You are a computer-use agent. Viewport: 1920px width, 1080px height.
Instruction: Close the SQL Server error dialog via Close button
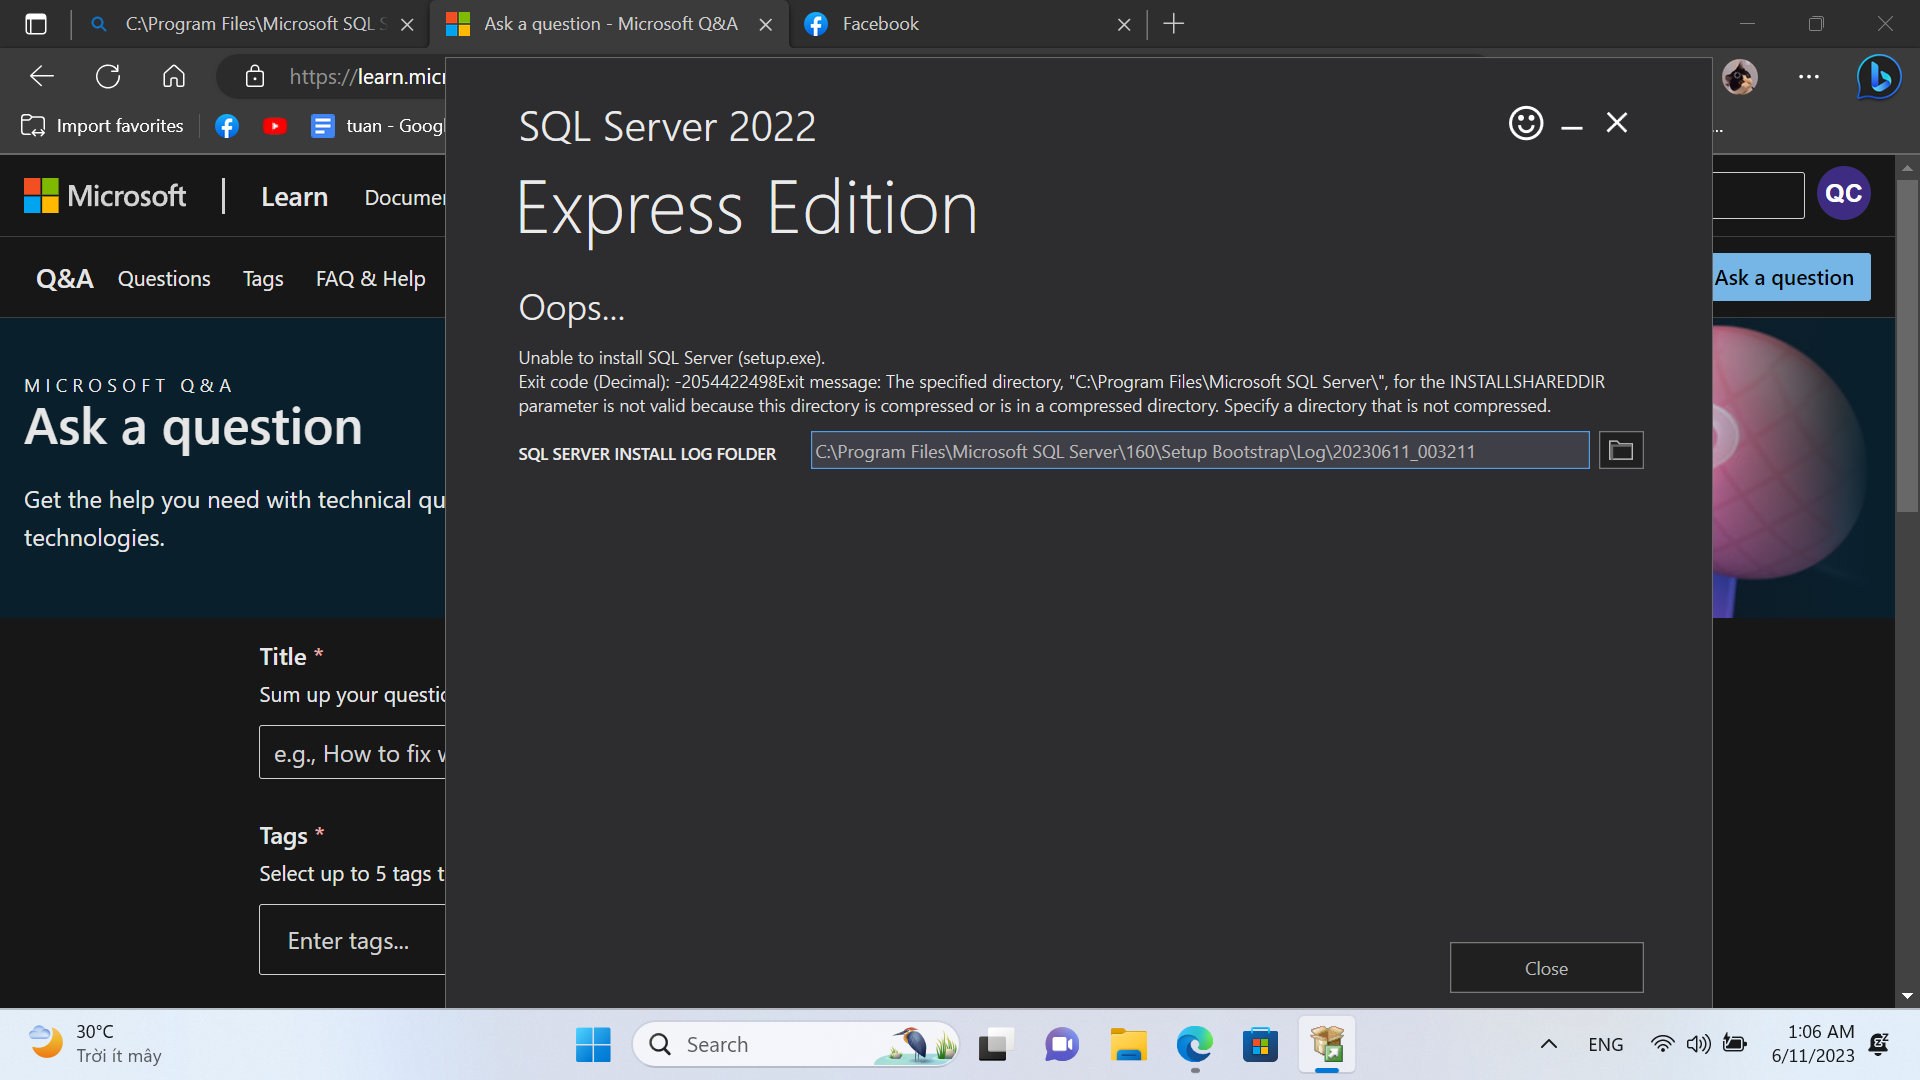point(1546,967)
